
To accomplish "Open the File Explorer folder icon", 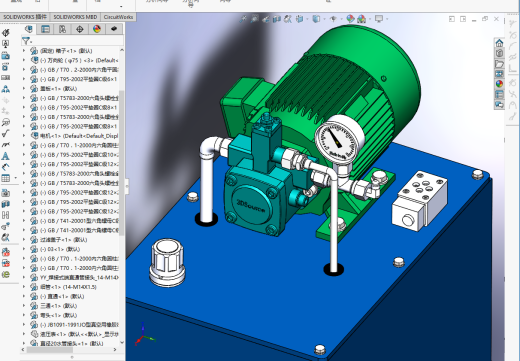I will click(x=499, y=64).
